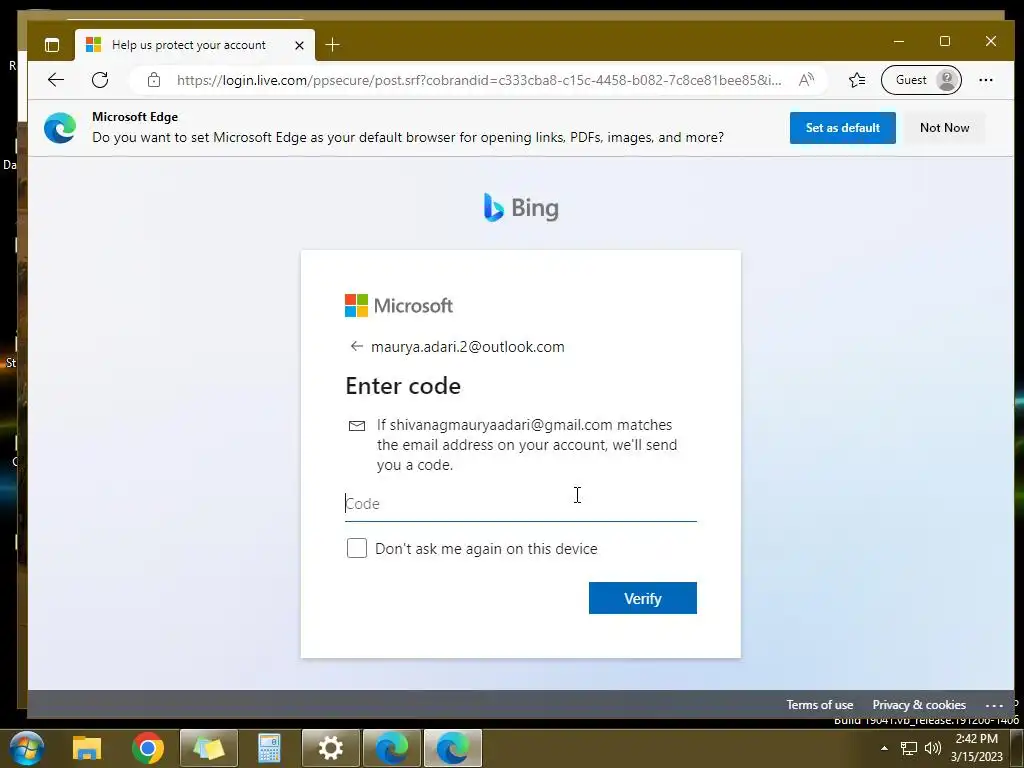View site information lock icon
This screenshot has height=768, width=1024.
(153, 80)
